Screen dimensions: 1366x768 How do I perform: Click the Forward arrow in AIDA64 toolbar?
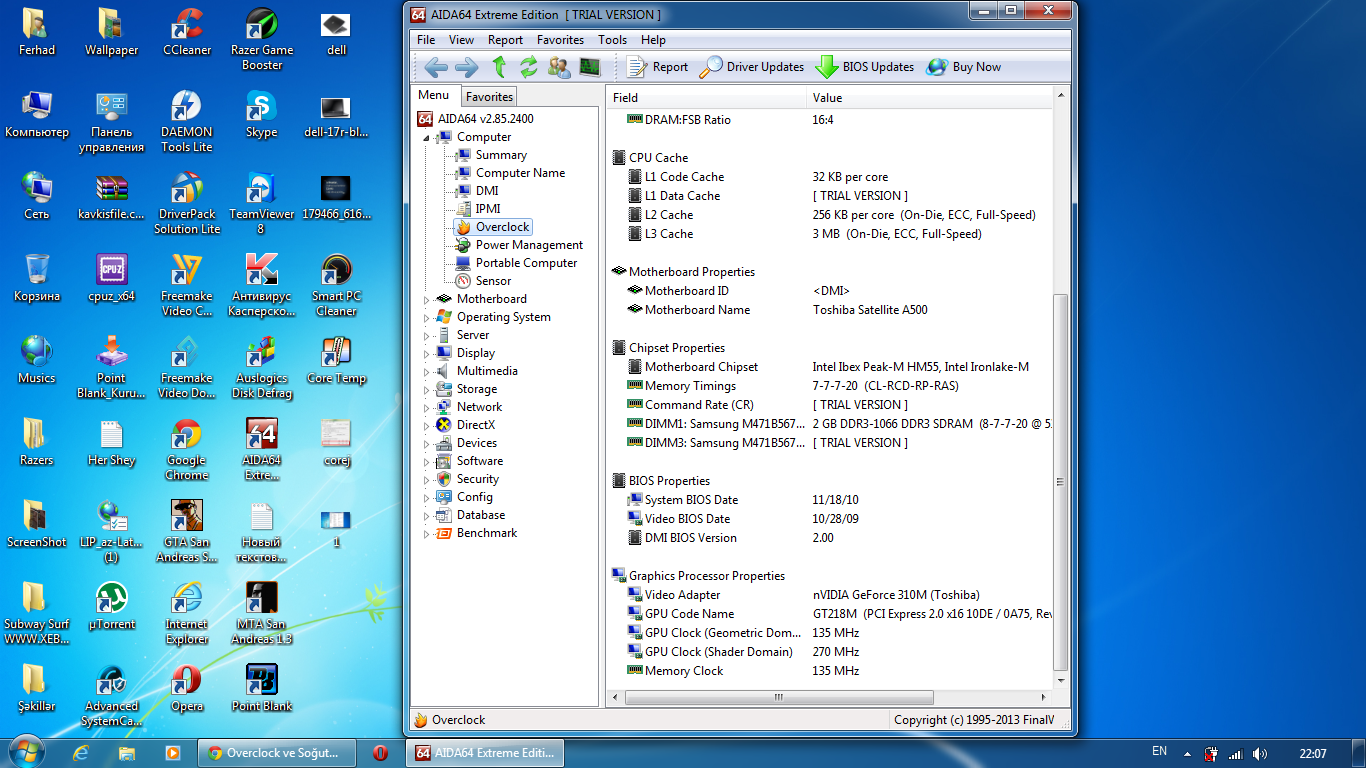(x=467, y=67)
